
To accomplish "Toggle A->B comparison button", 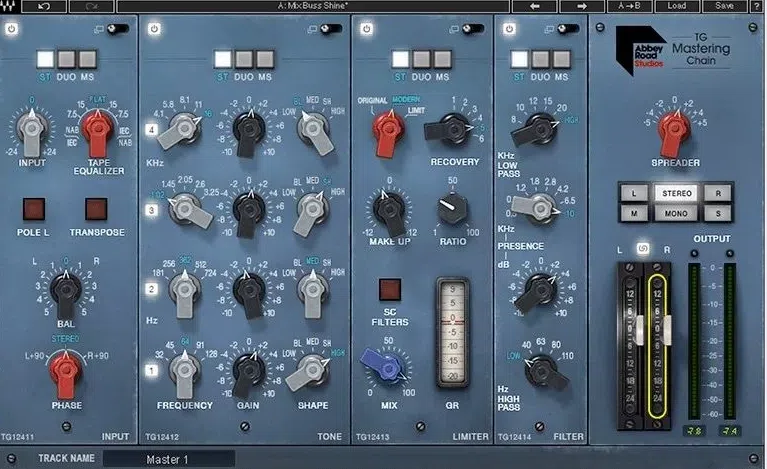I will click(x=630, y=6).
